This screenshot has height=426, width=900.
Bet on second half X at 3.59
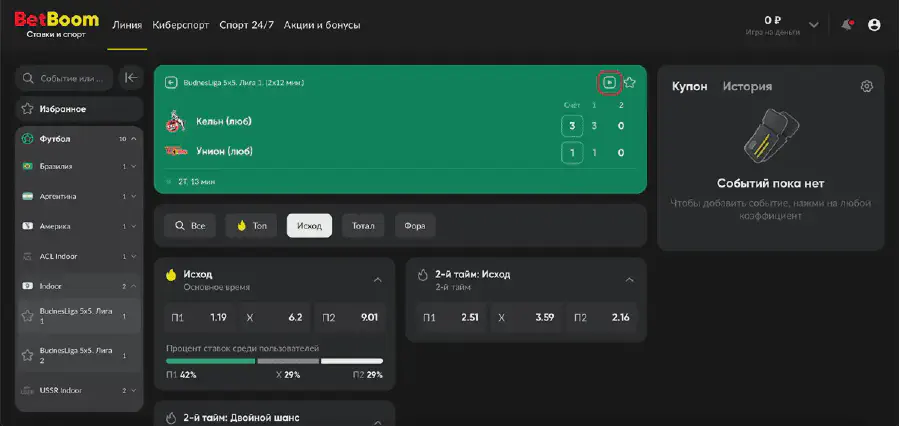(526, 317)
